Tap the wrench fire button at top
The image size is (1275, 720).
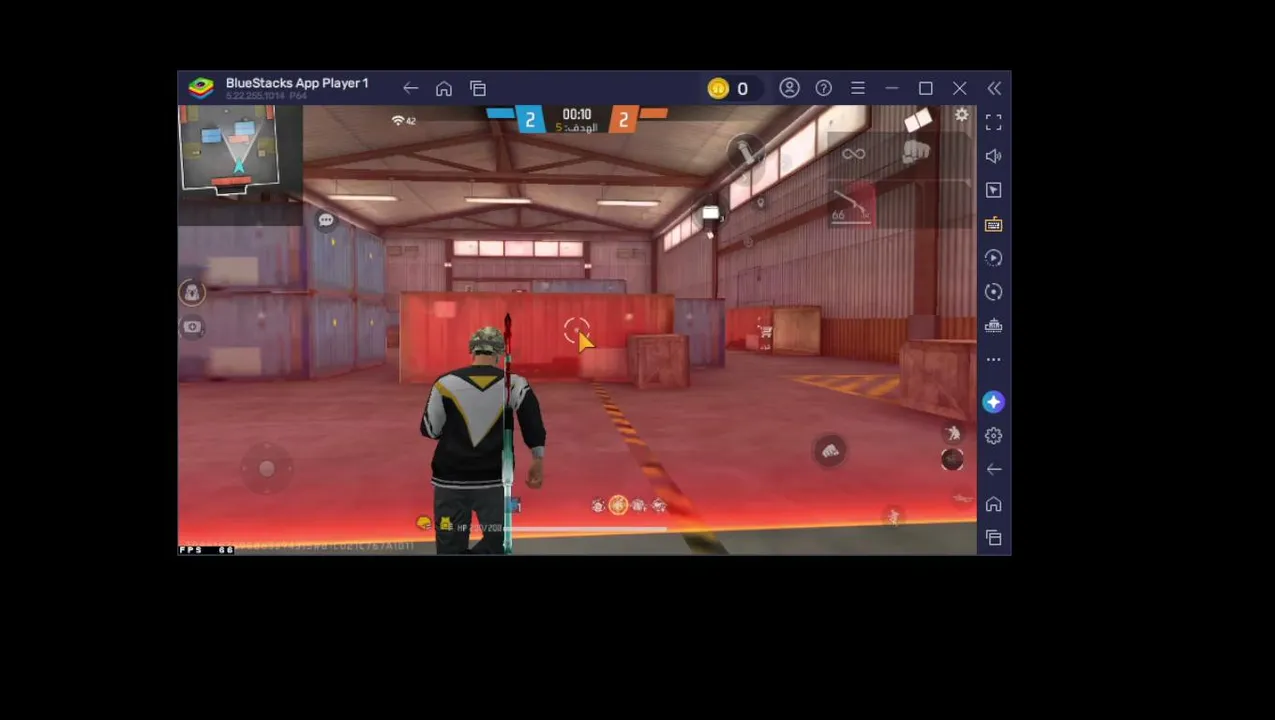746,152
